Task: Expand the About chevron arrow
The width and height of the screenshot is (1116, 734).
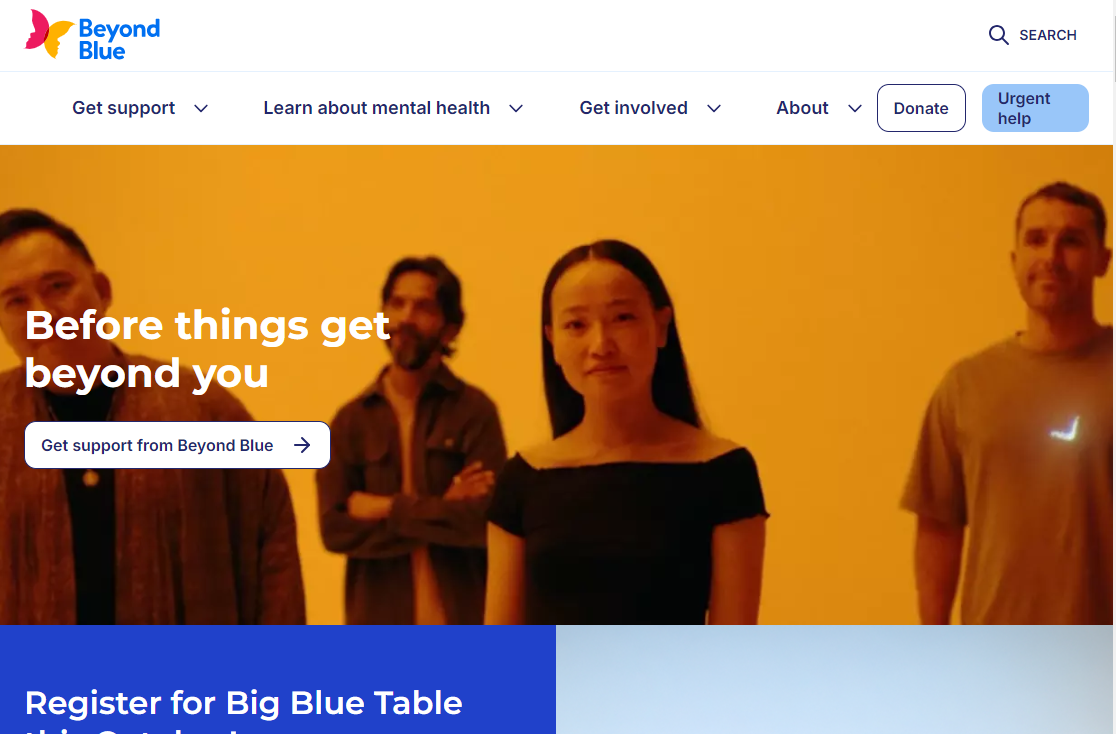Action: point(855,108)
